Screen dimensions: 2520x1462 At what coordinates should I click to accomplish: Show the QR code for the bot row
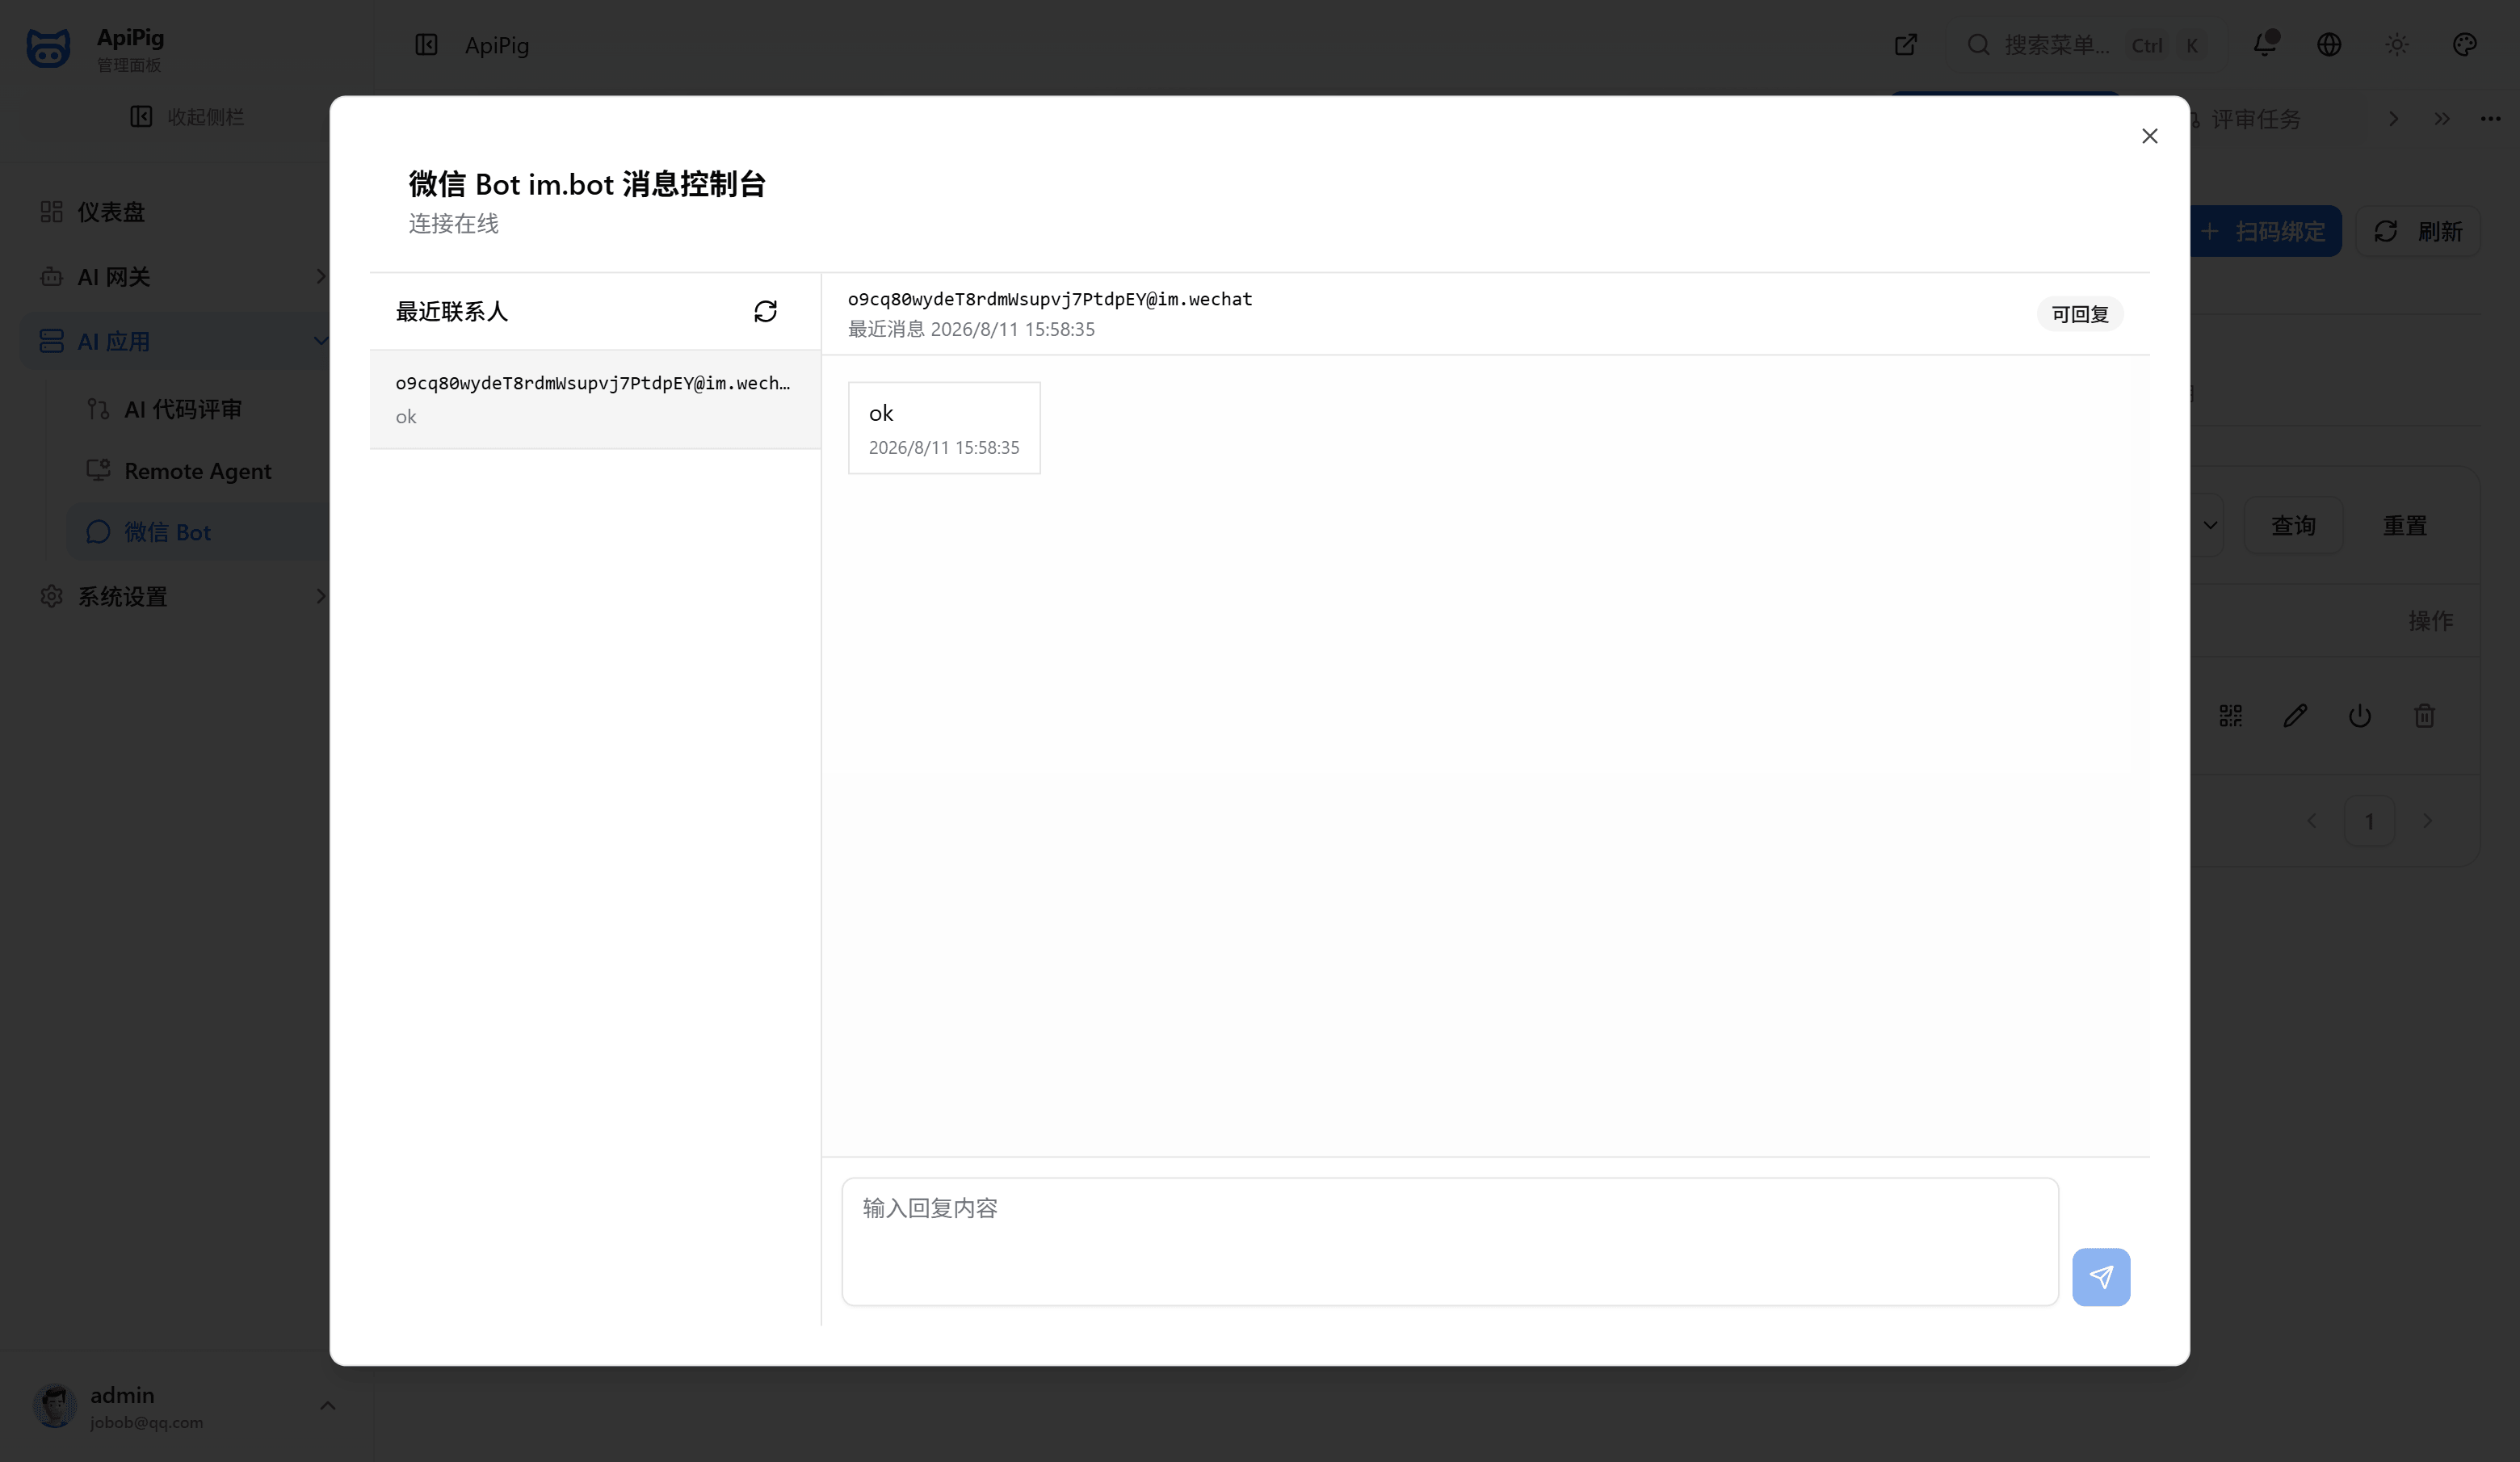point(2230,716)
